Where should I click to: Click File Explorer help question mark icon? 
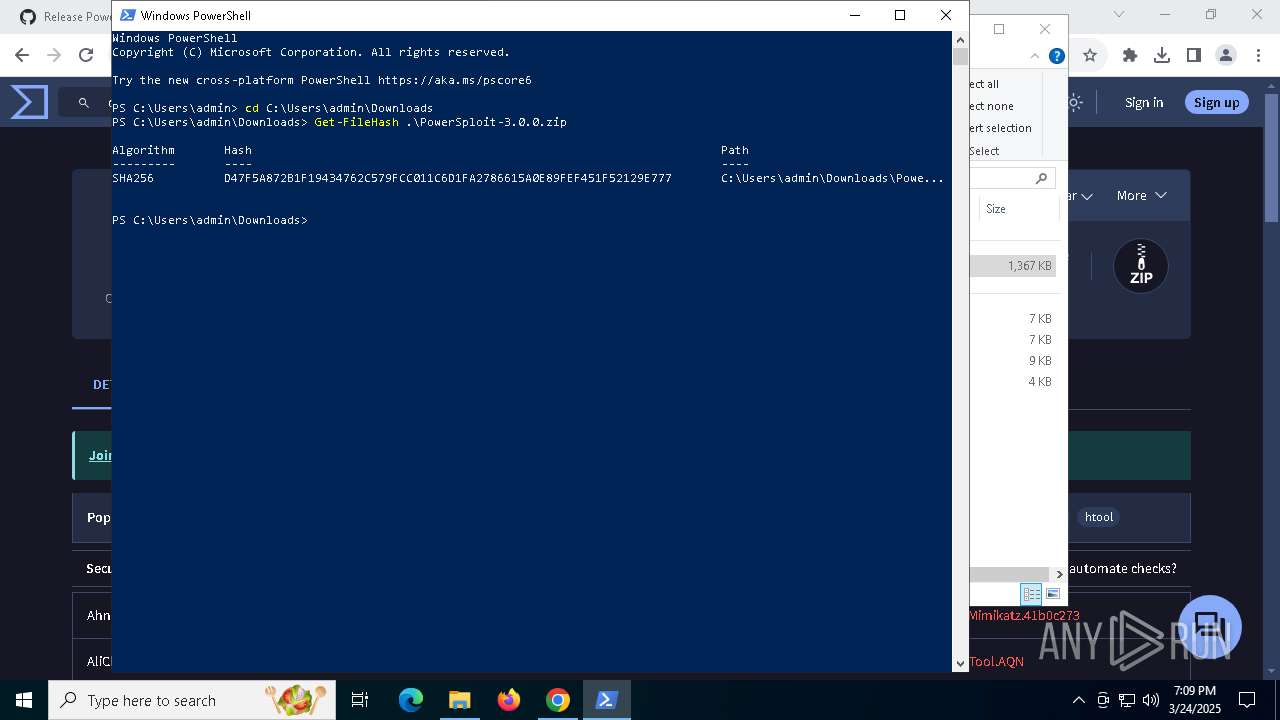[1056, 57]
